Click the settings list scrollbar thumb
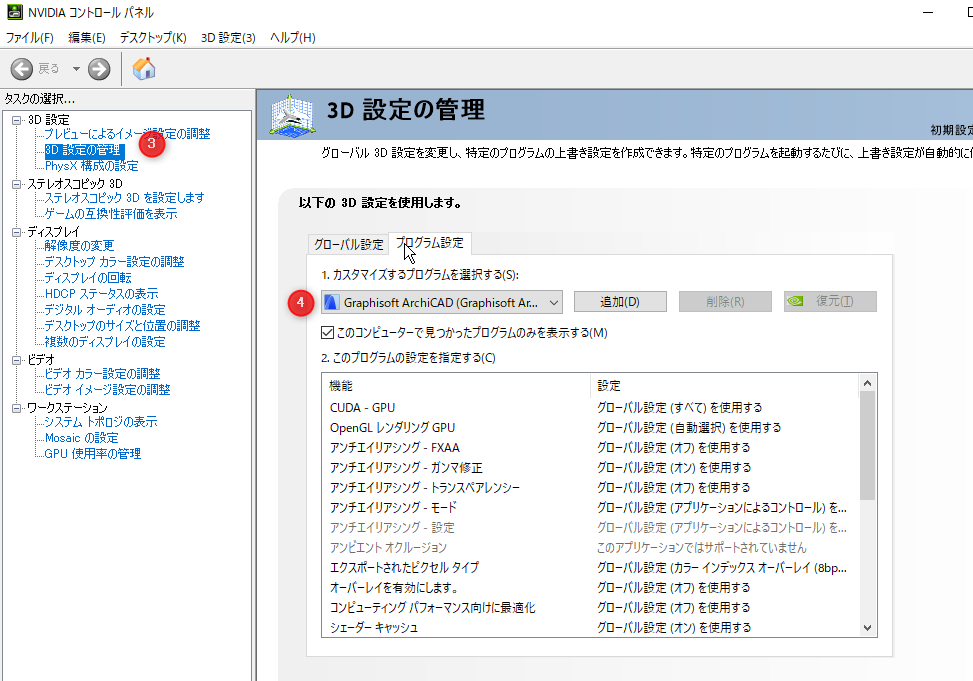 point(868,446)
